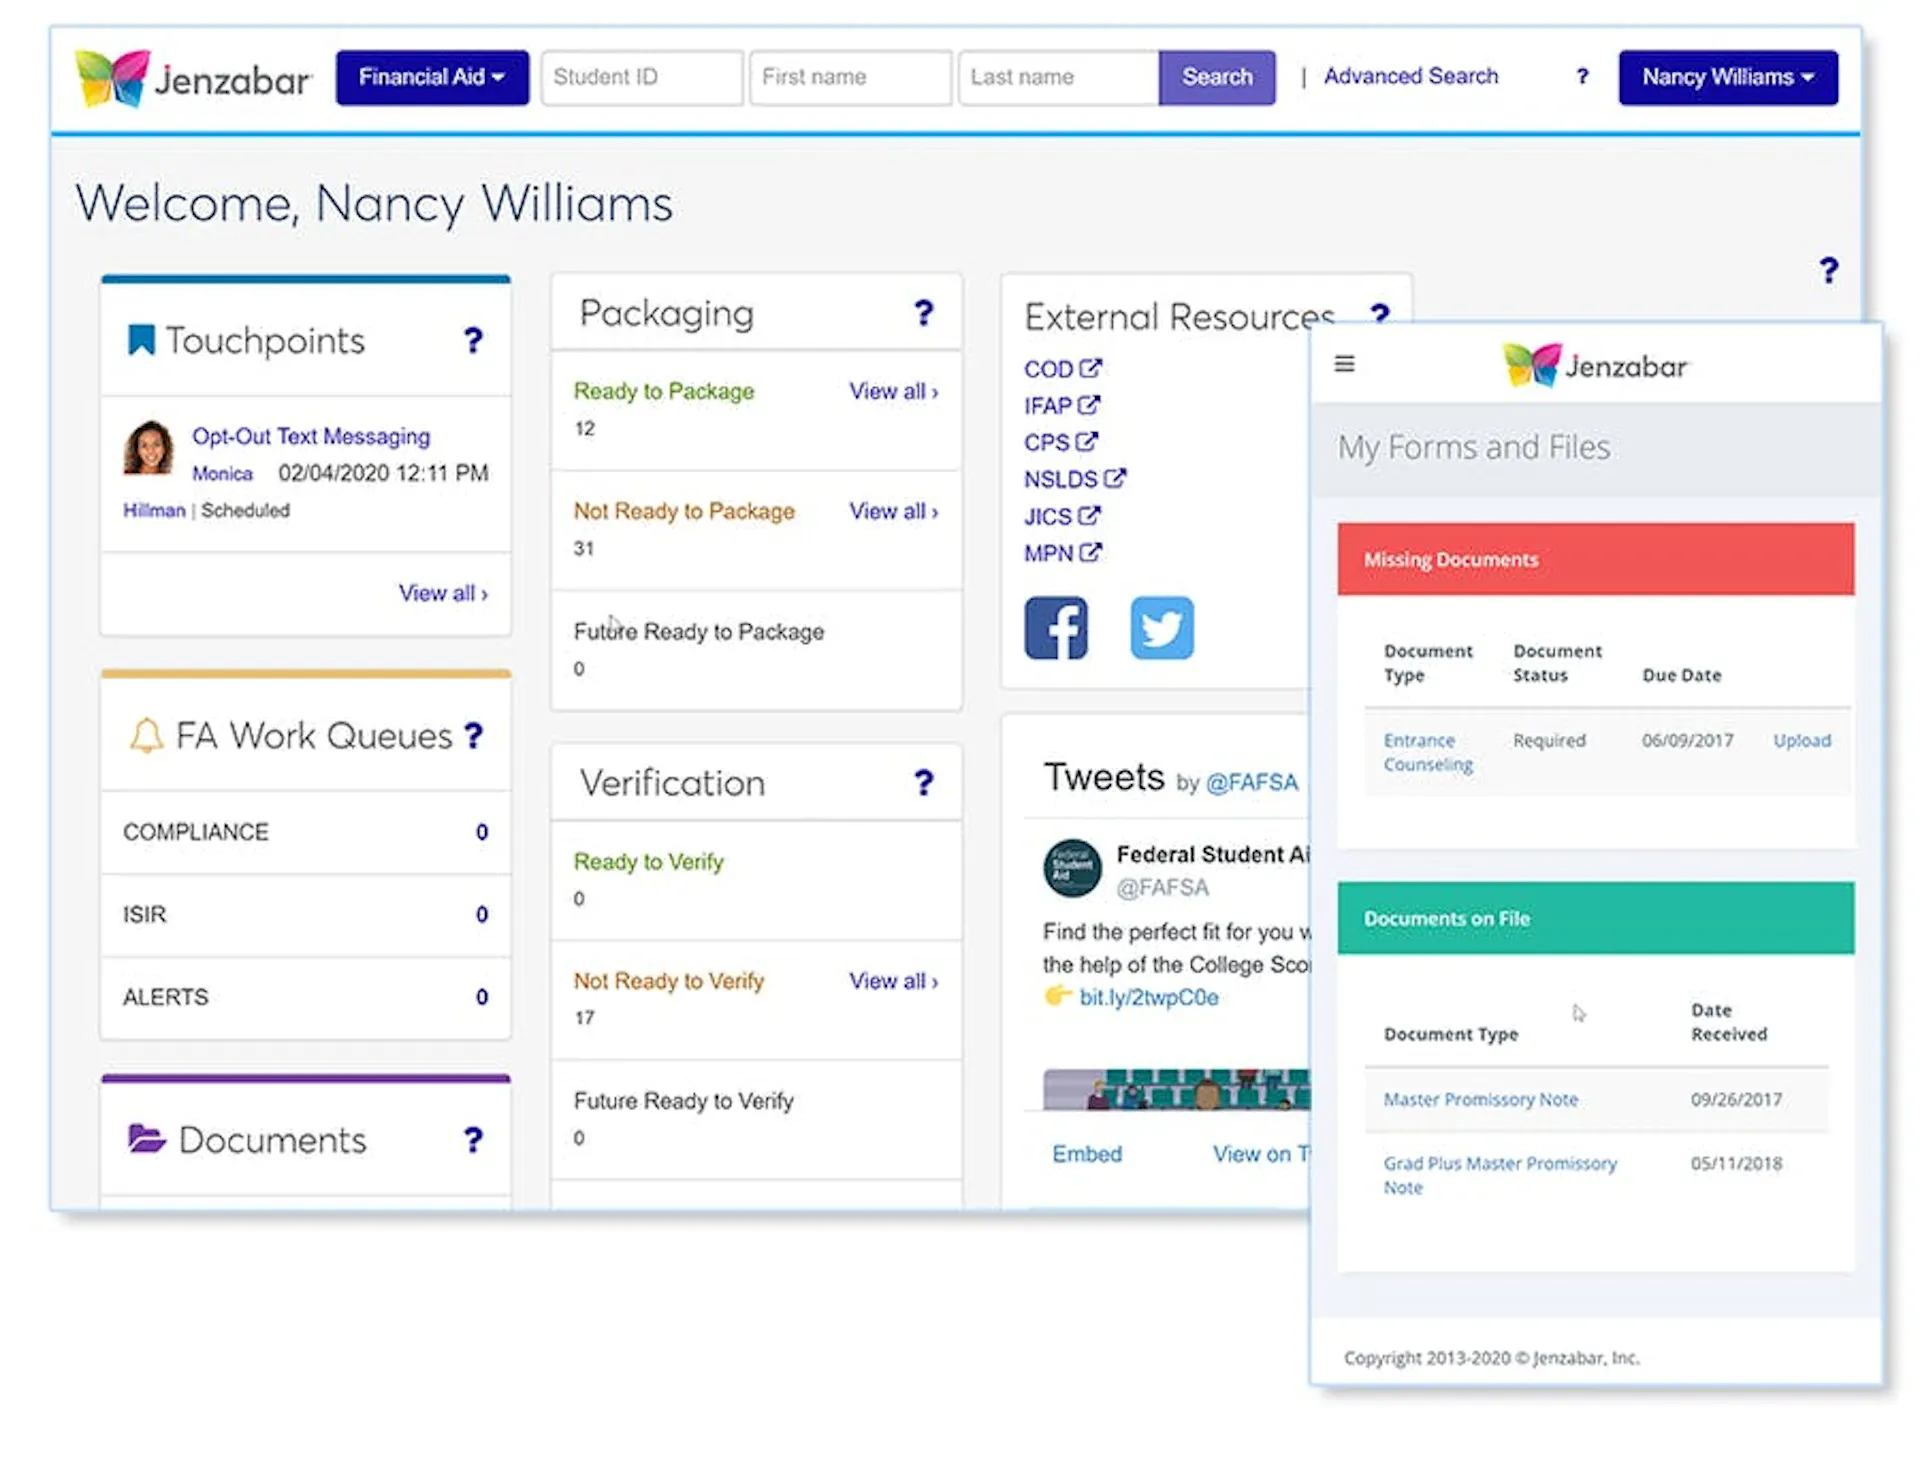Click the Packaging help question mark
1920x1468 pixels.
coord(924,314)
